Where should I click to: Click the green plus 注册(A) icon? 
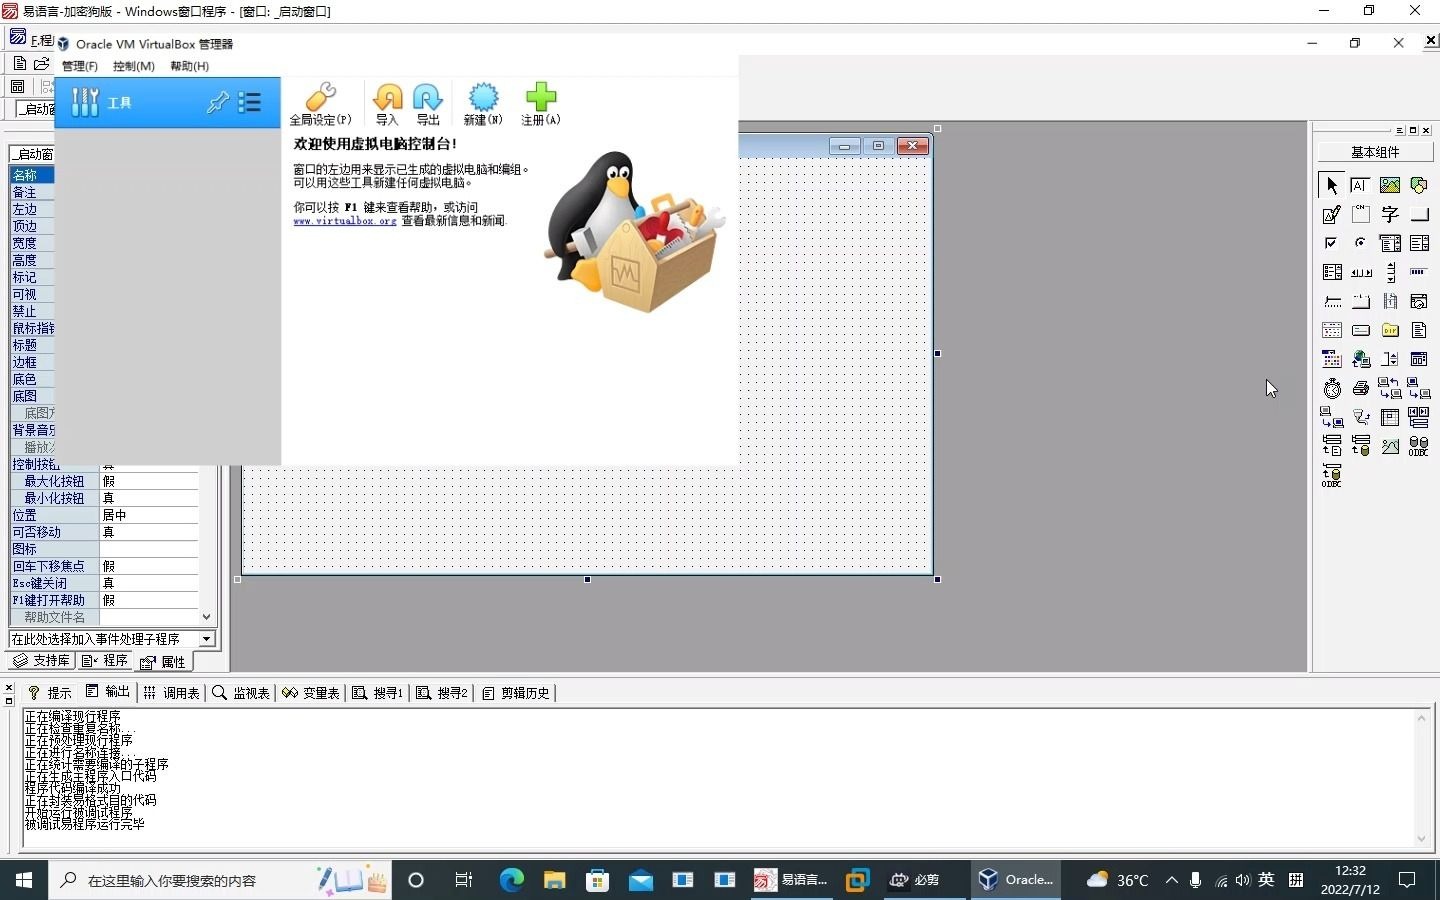tap(540, 103)
